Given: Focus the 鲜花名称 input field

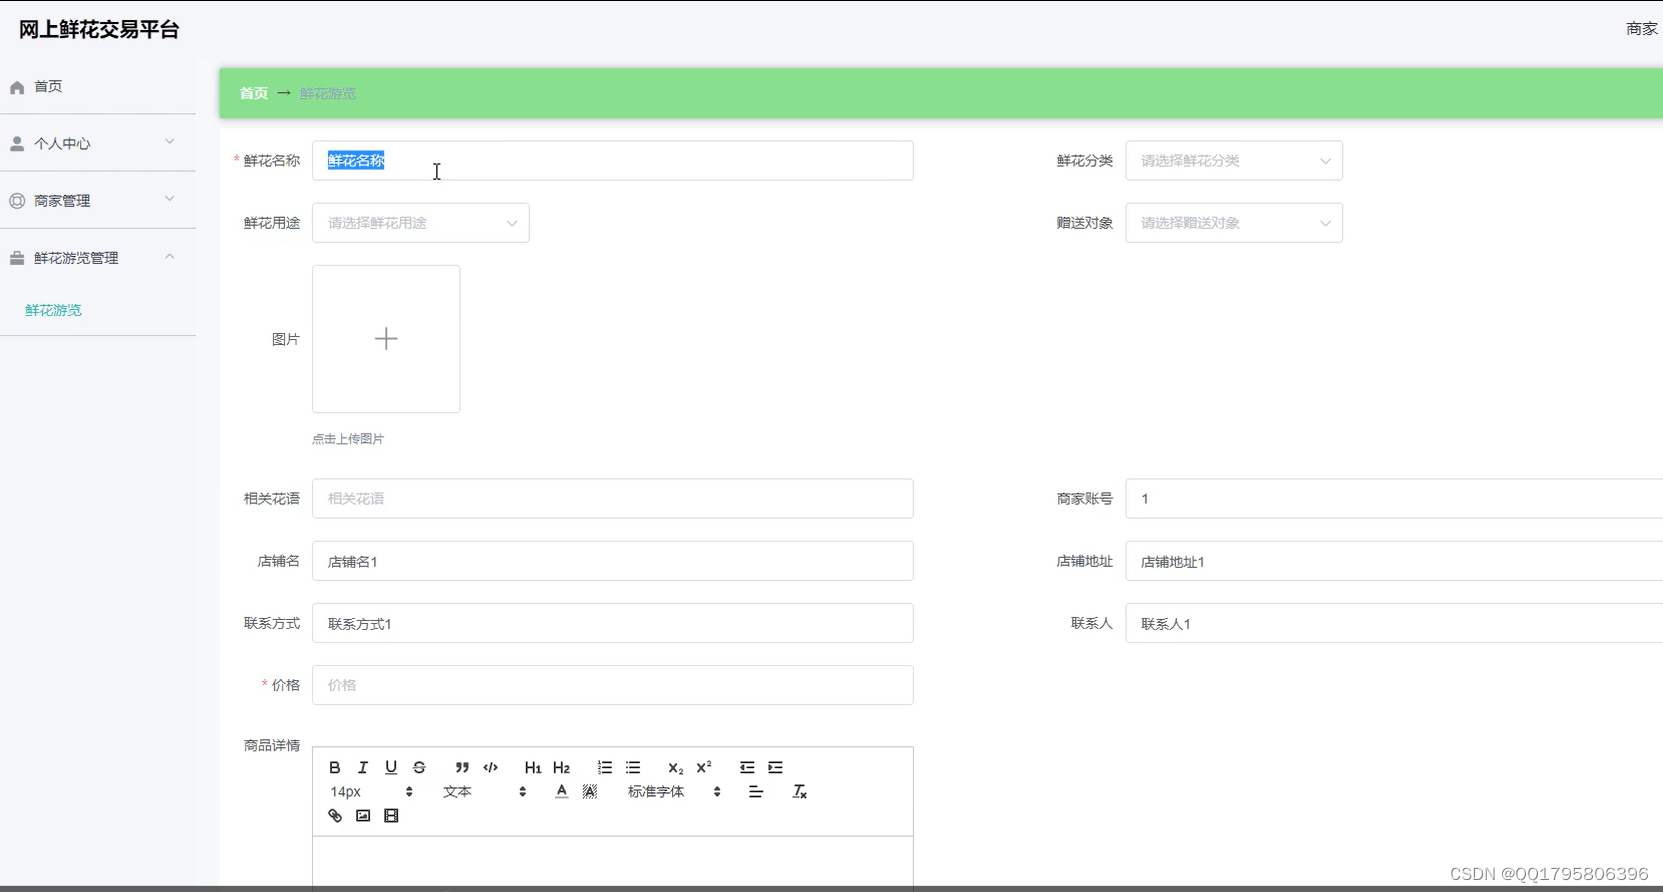Looking at the screenshot, I should point(613,161).
